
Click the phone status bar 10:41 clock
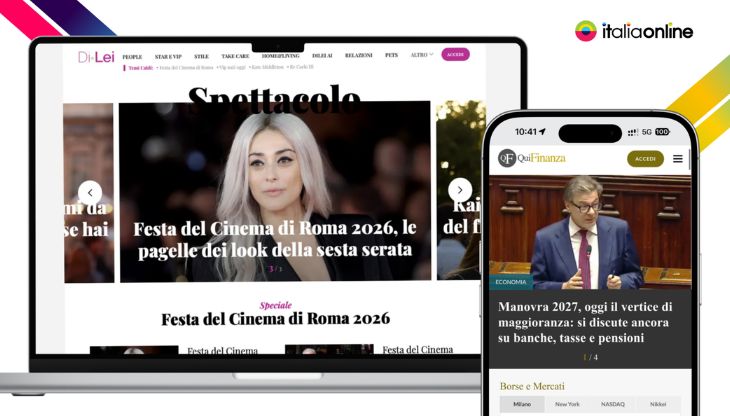(526, 132)
